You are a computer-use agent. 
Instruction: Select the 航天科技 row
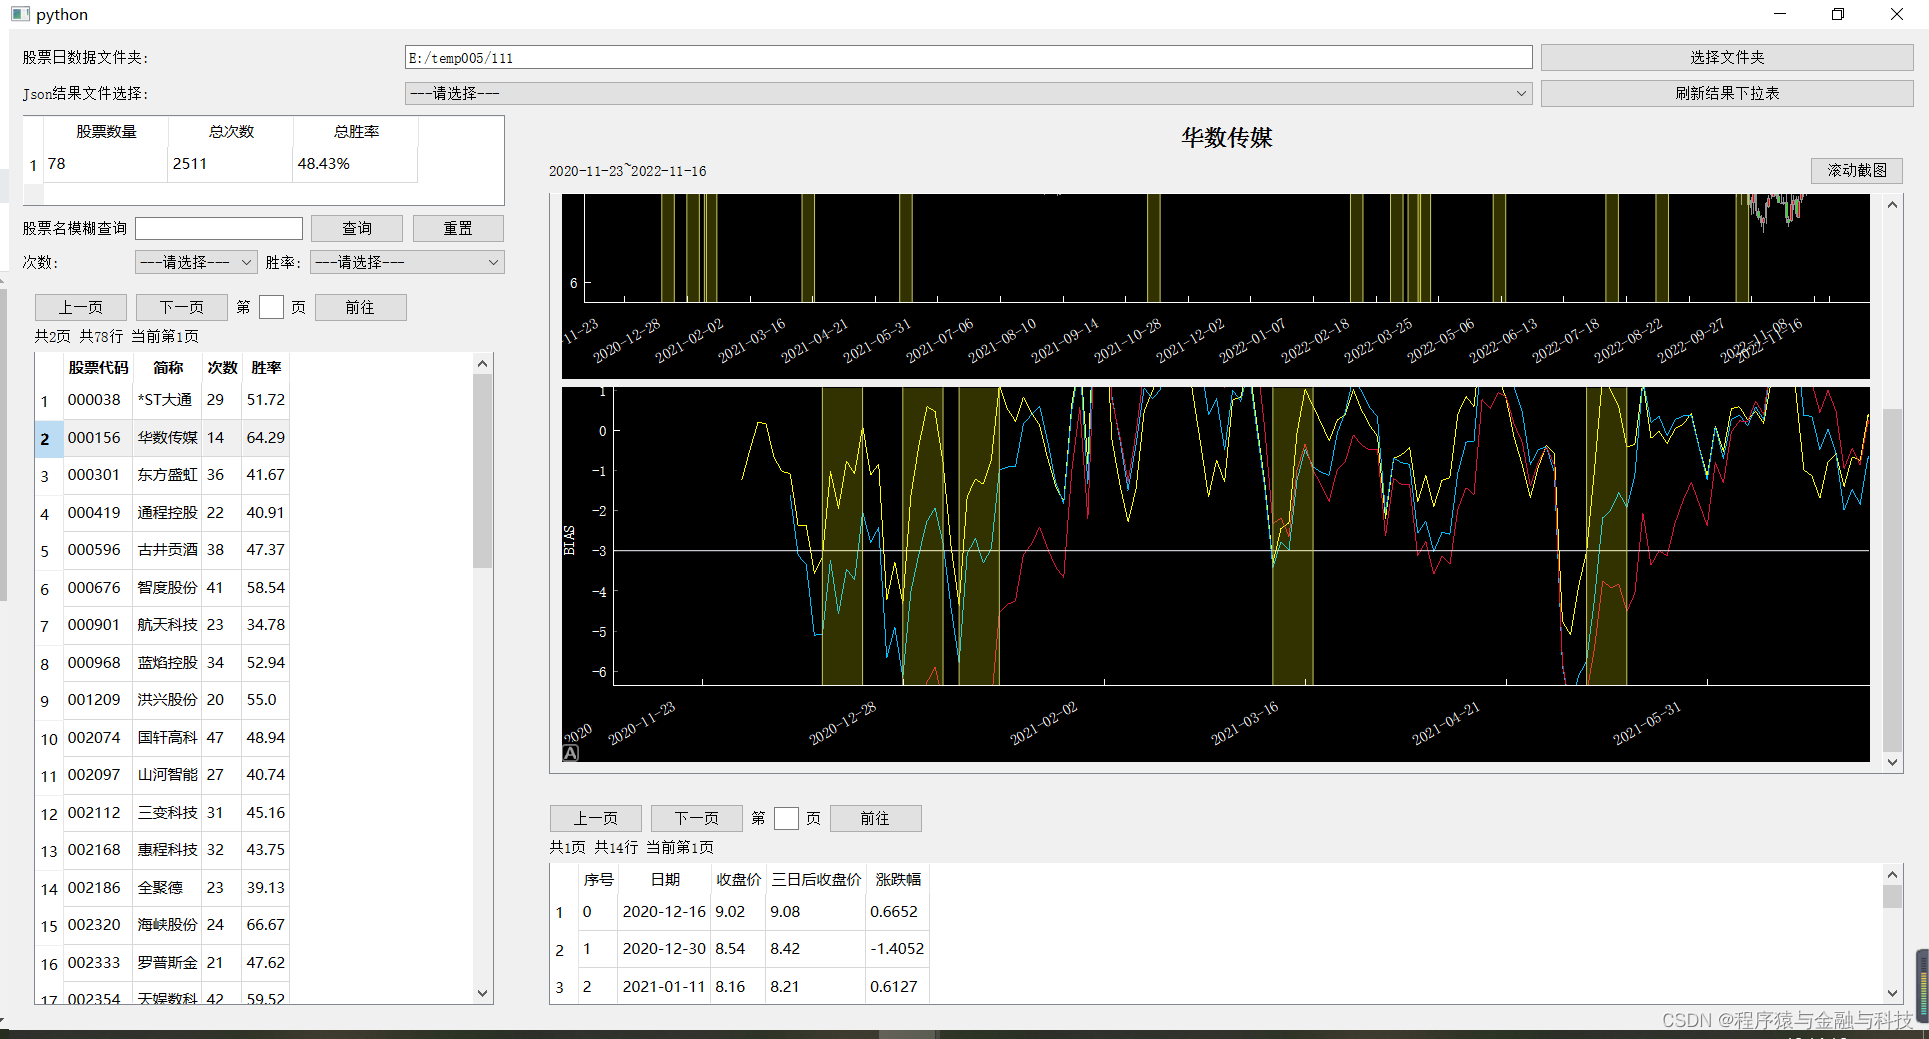[x=163, y=625]
